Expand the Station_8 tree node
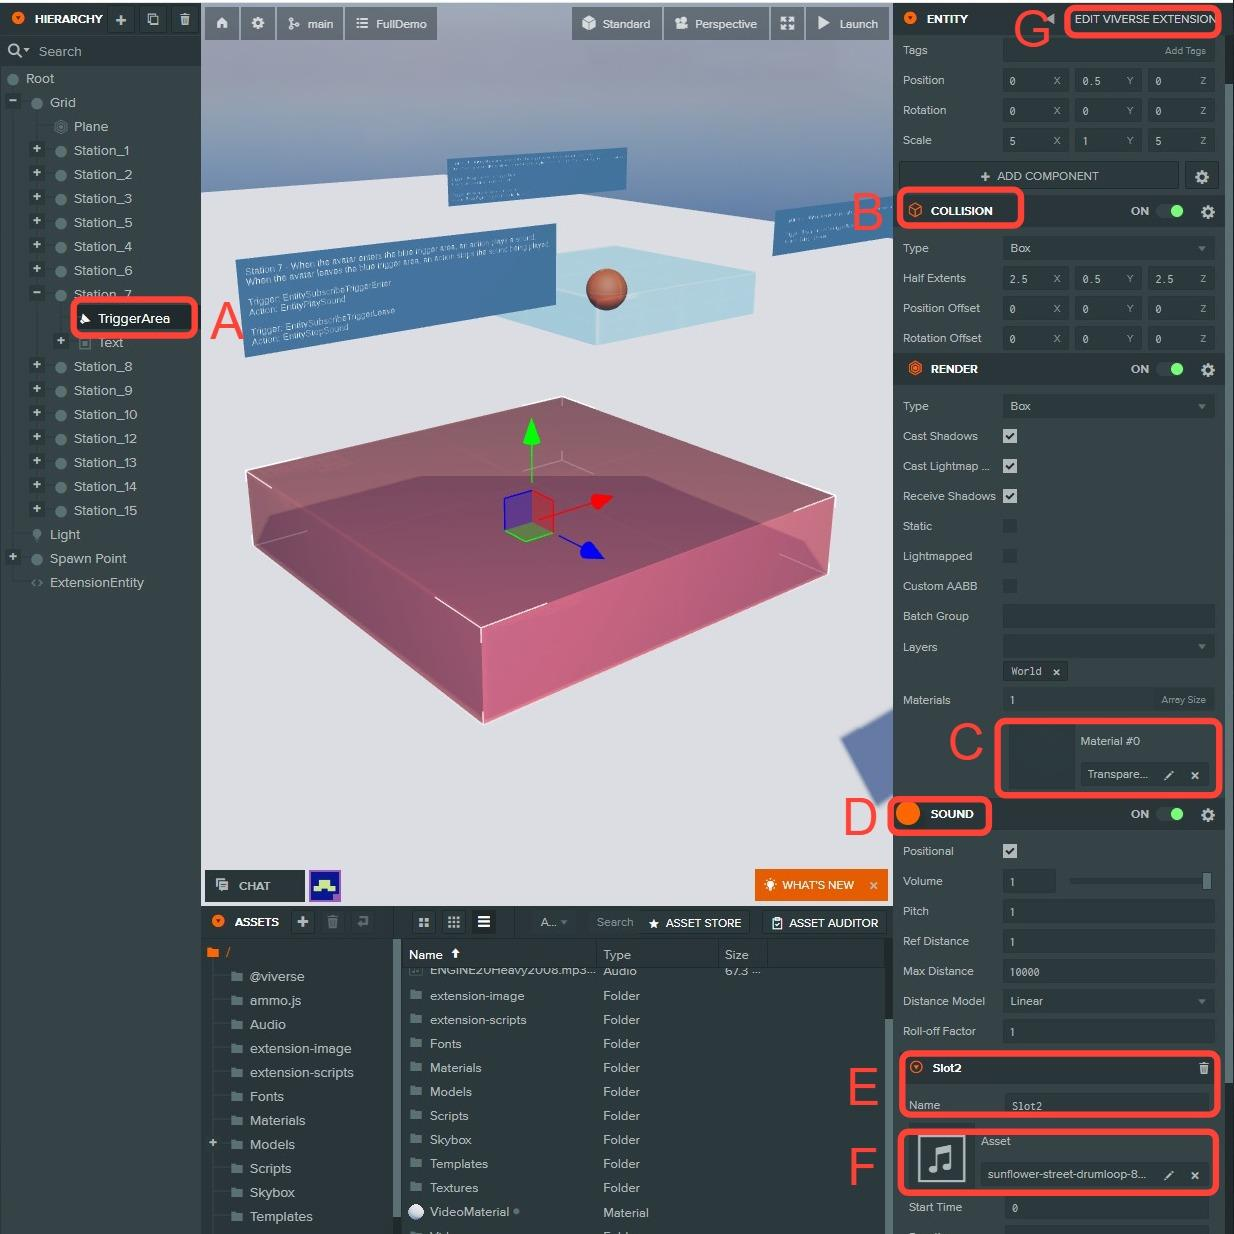Screen dimensions: 1234x1234 point(37,365)
